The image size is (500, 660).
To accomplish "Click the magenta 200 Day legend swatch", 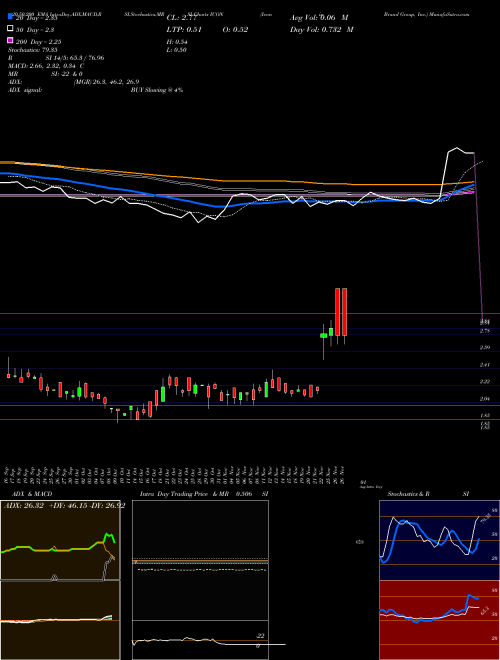I will click(x=10, y=40).
